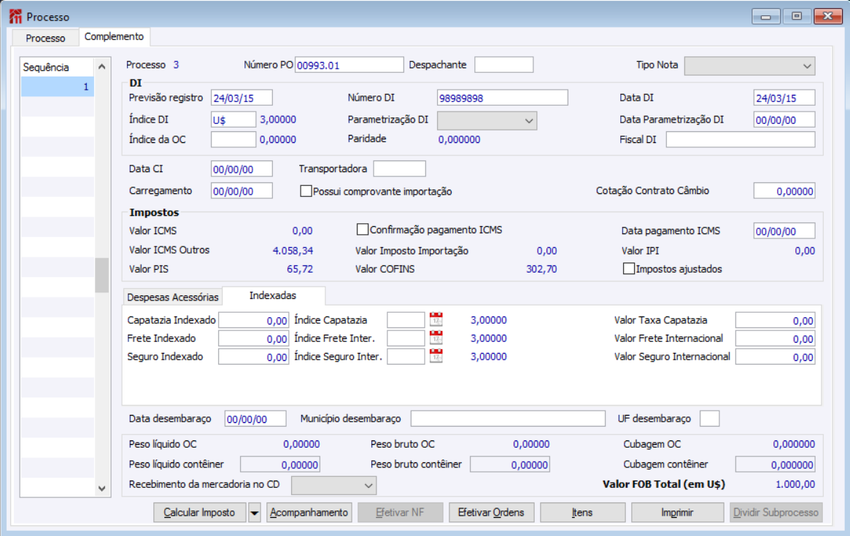Image resolution: width=850 pixels, height=536 pixels.
Task: Open Recebimento da mercadoria no CD dropdown
Action: click(x=333, y=486)
